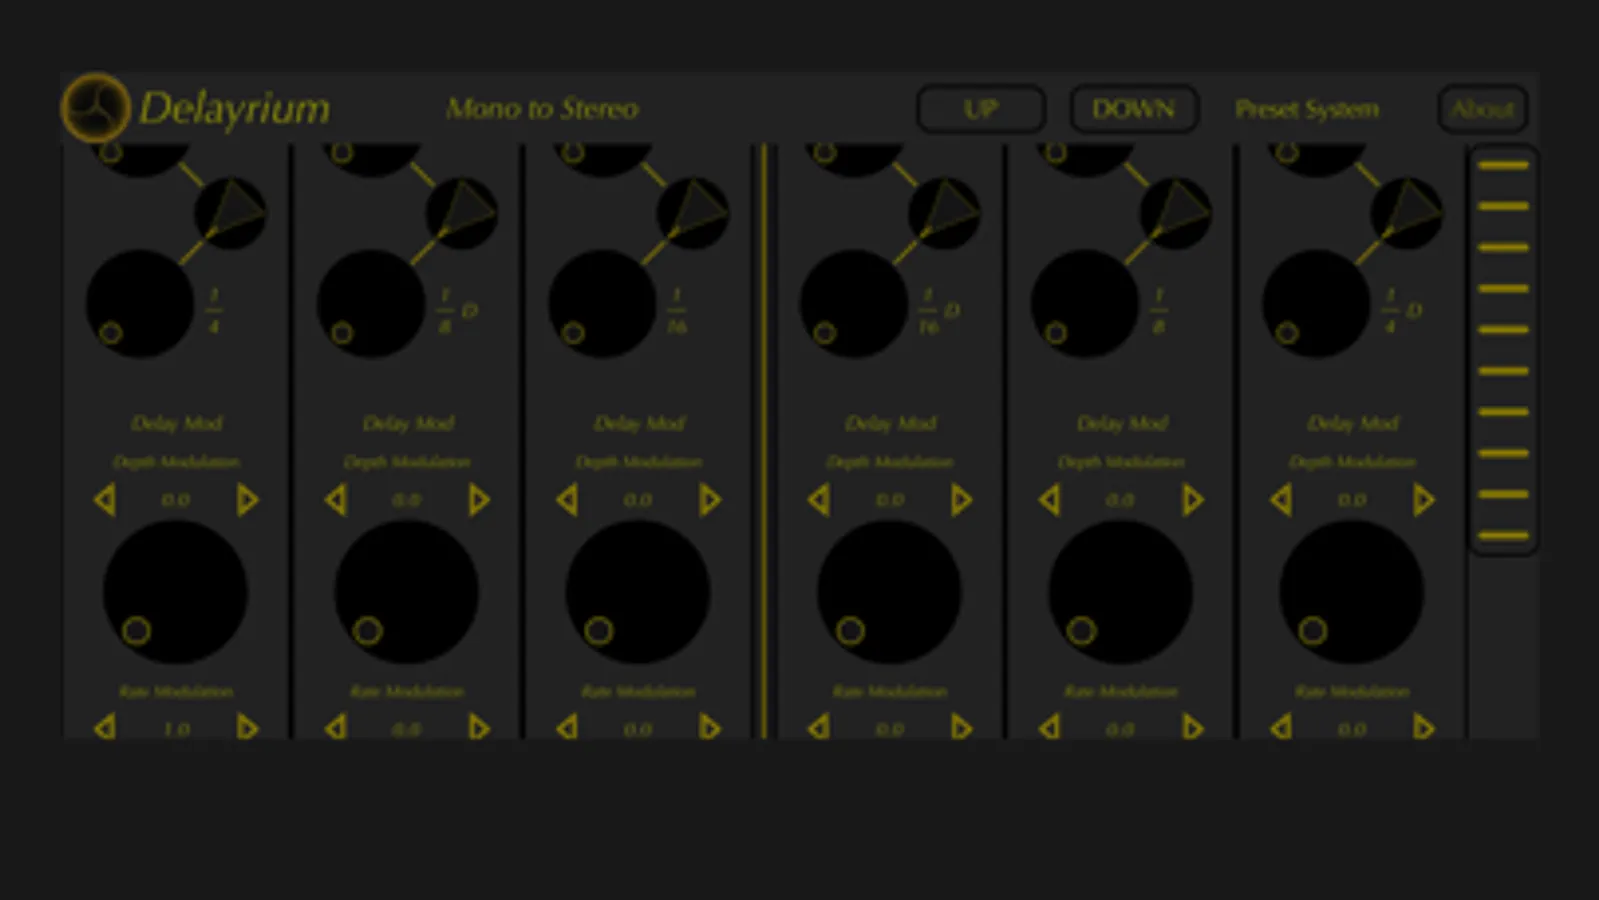Screen dimensions: 1599x900
Task: Click the delay time knob beside 1/4
Action: pos(140,303)
